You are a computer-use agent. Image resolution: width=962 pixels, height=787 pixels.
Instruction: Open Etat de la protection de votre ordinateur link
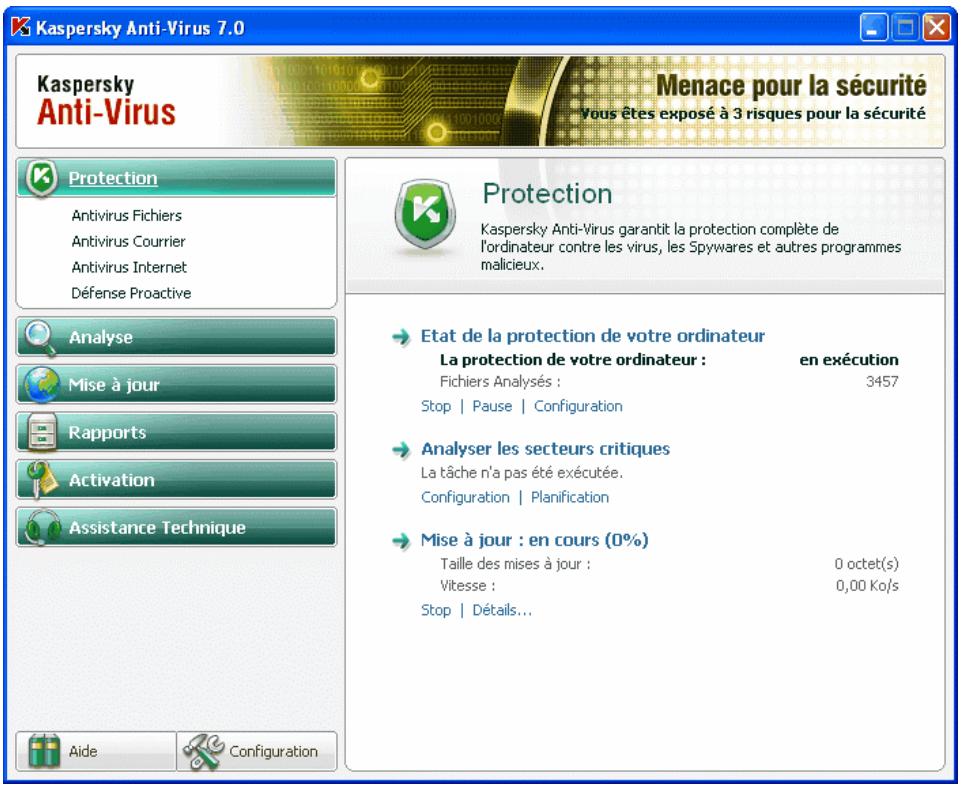[x=593, y=336]
